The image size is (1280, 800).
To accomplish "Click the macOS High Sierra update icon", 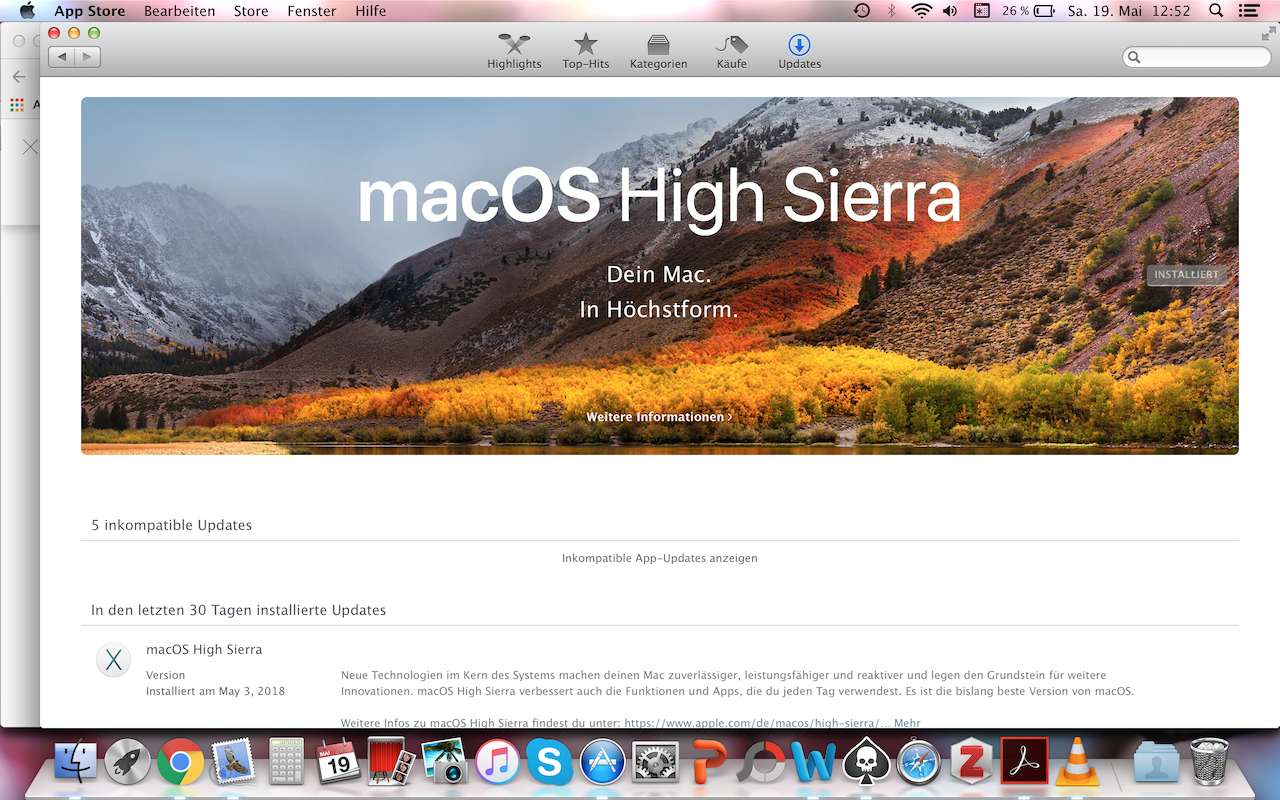I will (114, 659).
